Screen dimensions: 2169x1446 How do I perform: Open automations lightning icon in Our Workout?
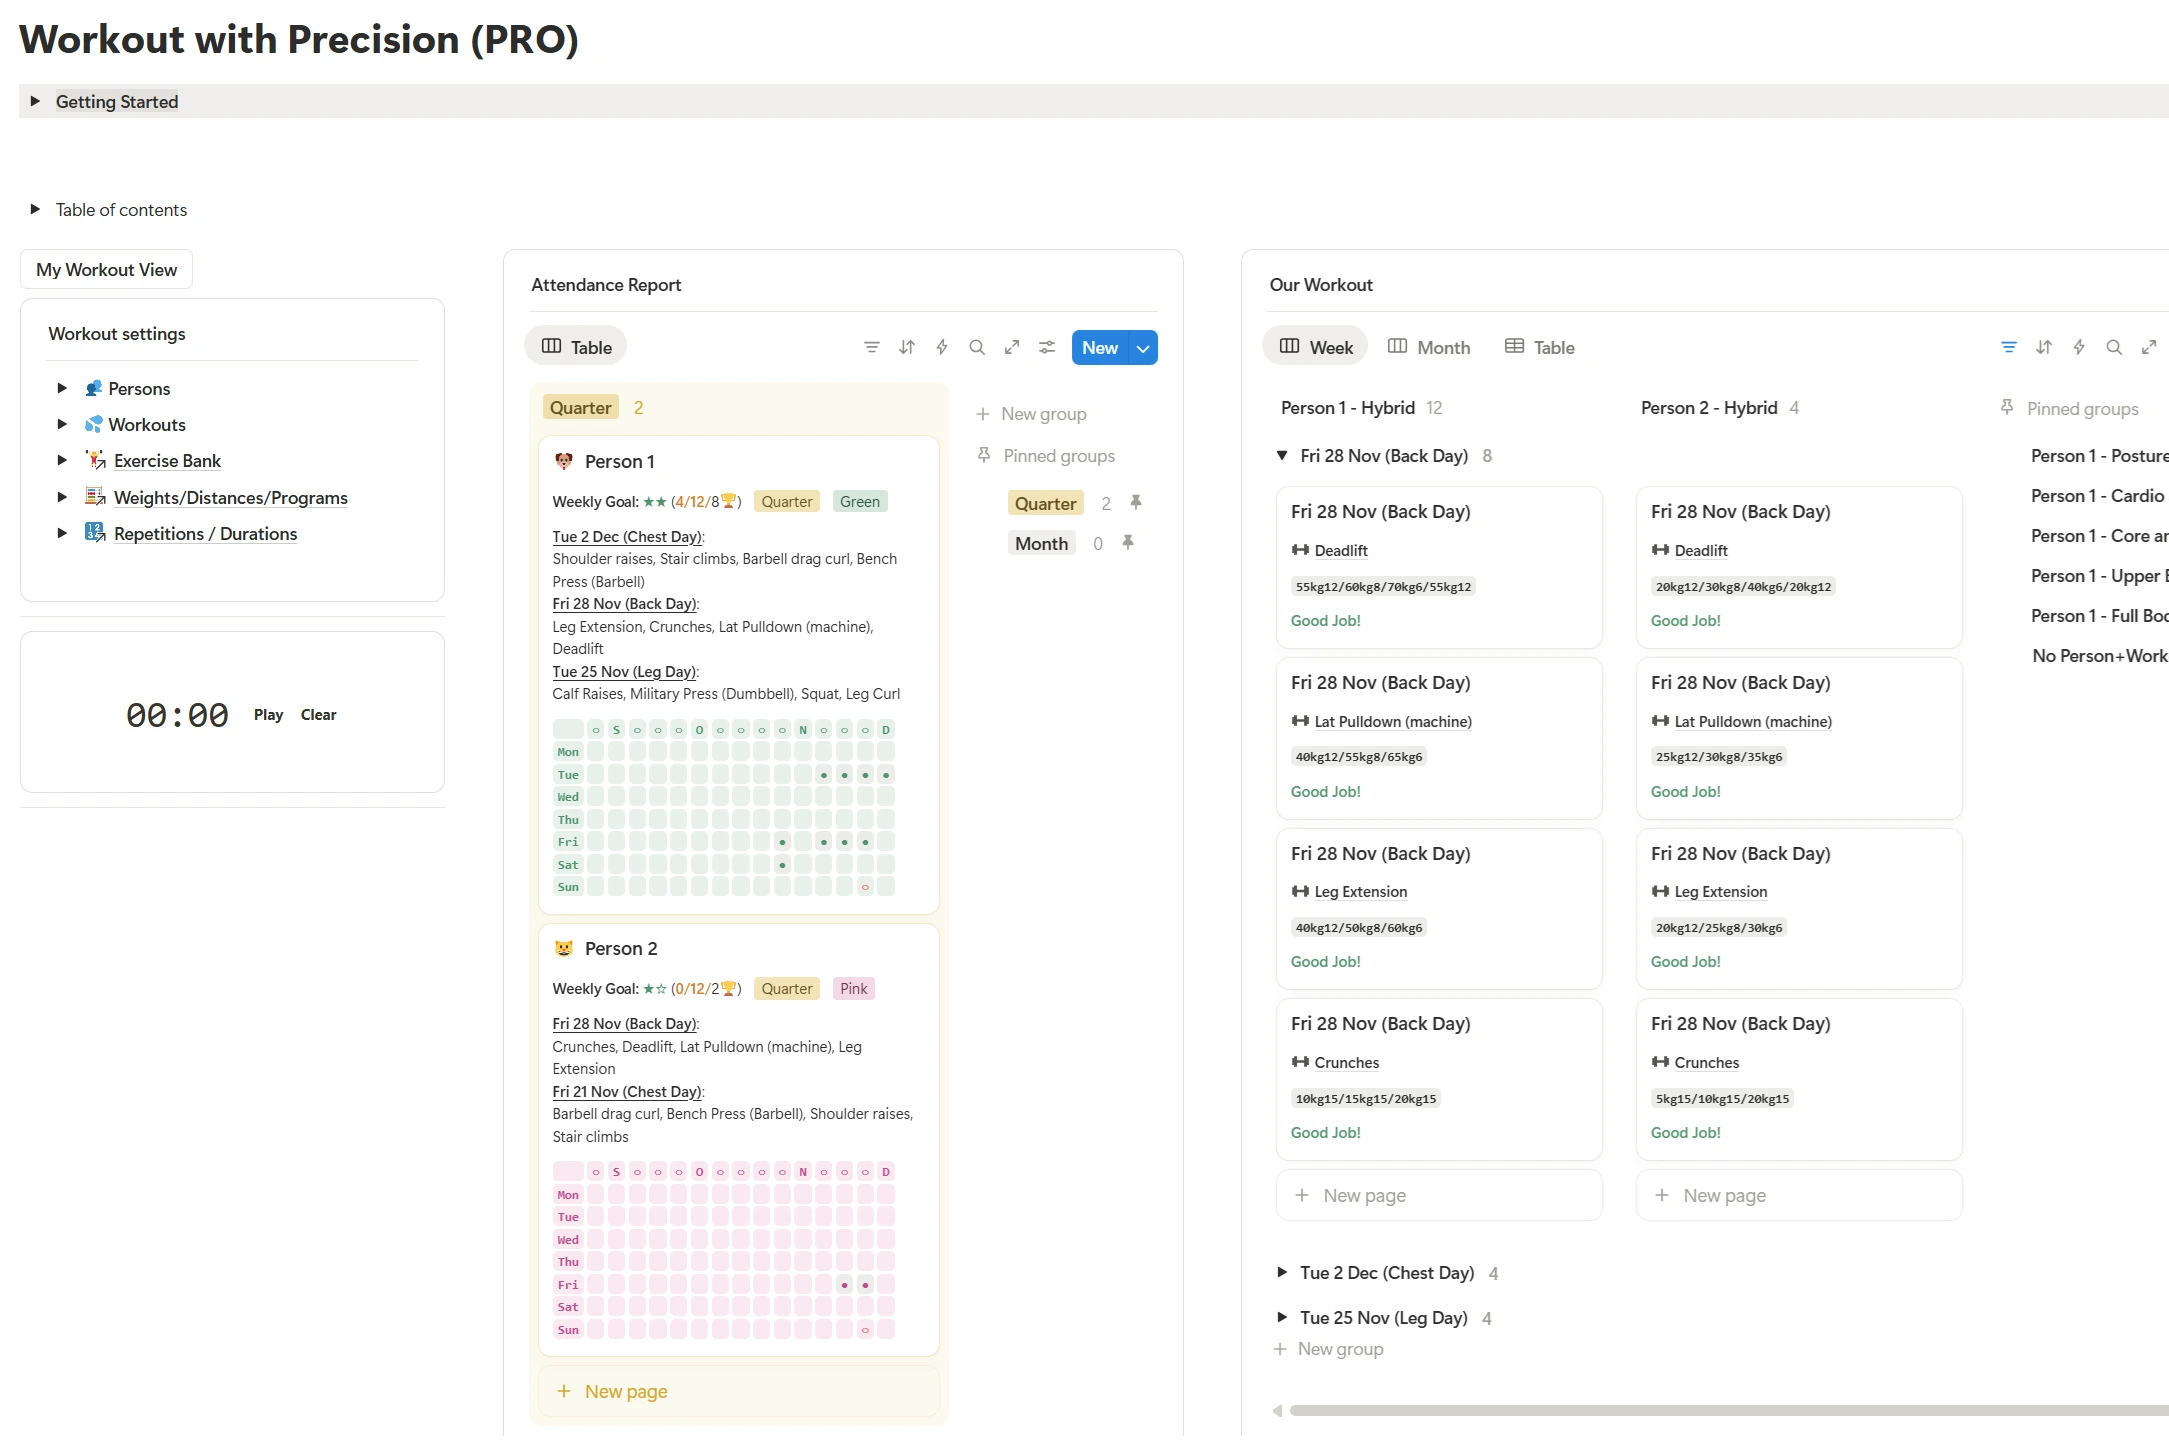click(2078, 347)
